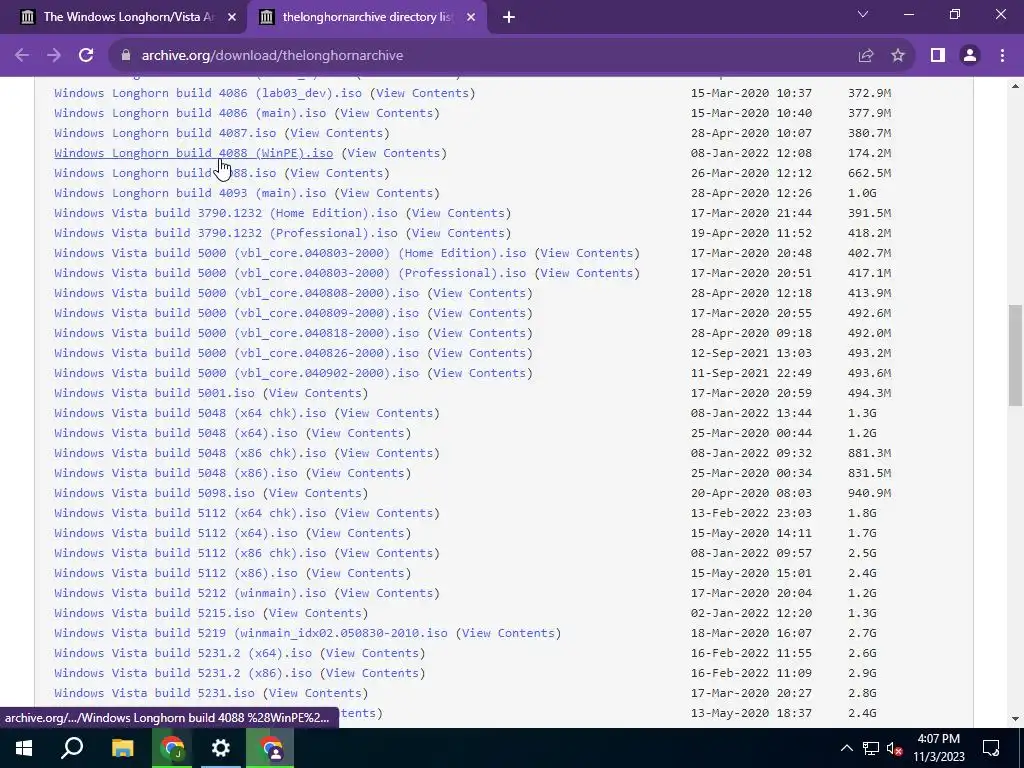View Contents of Vista build 5001.iso
Image resolution: width=1024 pixels, height=768 pixels.
315,393
